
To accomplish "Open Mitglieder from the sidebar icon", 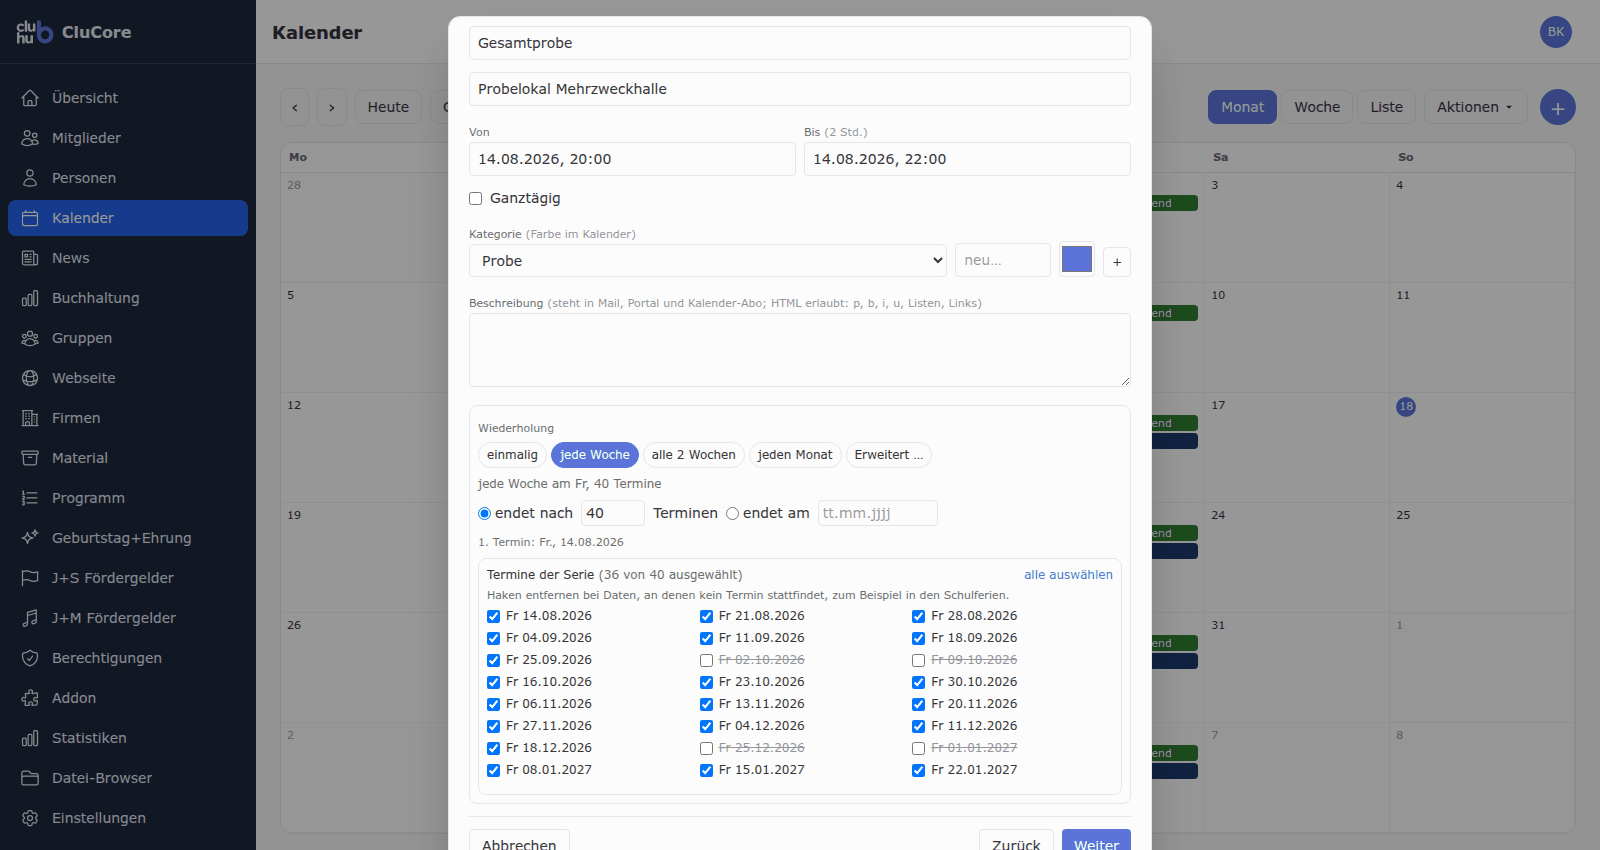I will (x=30, y=138).
